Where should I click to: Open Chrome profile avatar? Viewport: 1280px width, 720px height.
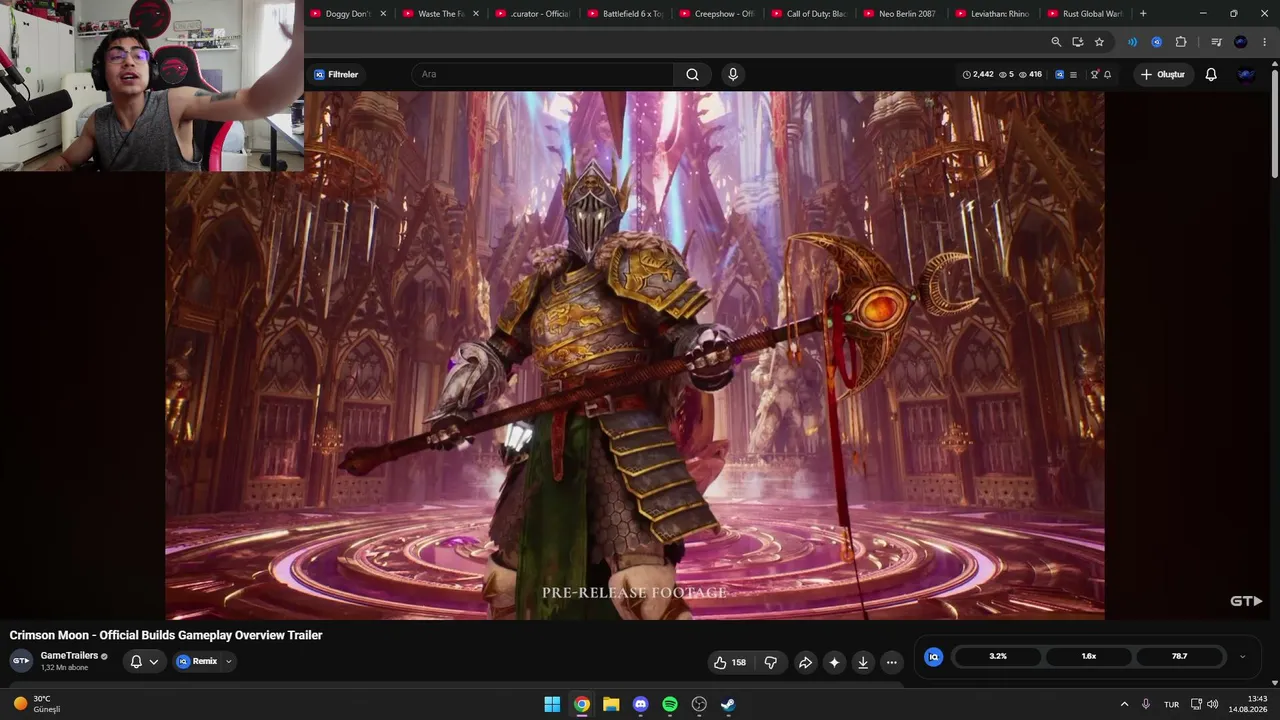coord(1241,42)
